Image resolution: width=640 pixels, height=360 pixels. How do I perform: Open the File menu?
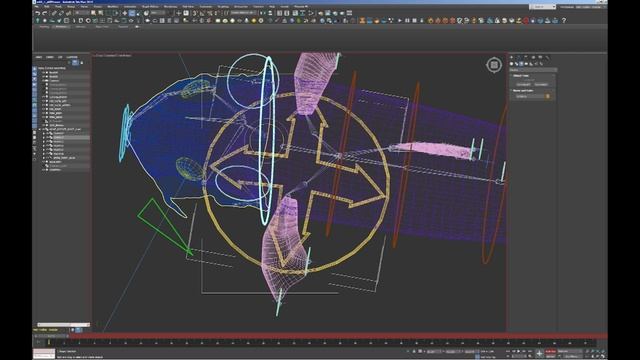pos(37,7)
